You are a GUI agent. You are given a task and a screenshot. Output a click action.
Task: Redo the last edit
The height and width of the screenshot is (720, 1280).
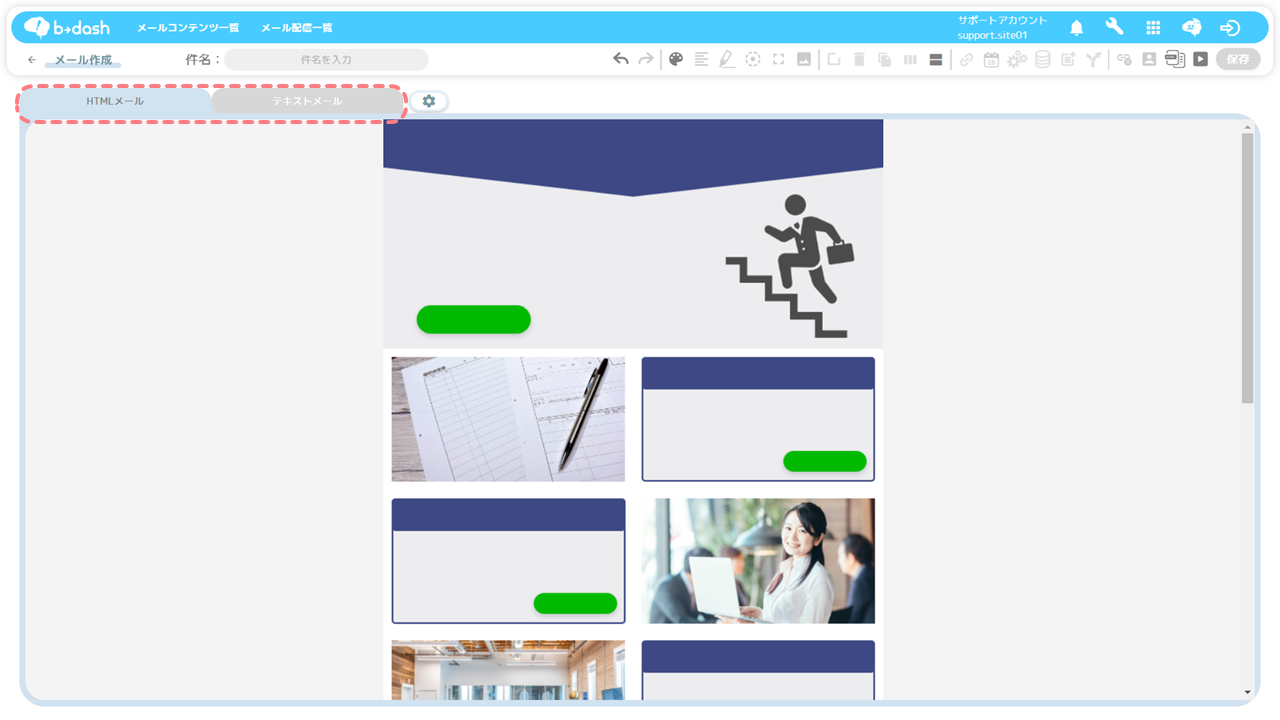[x=646, y=59]
